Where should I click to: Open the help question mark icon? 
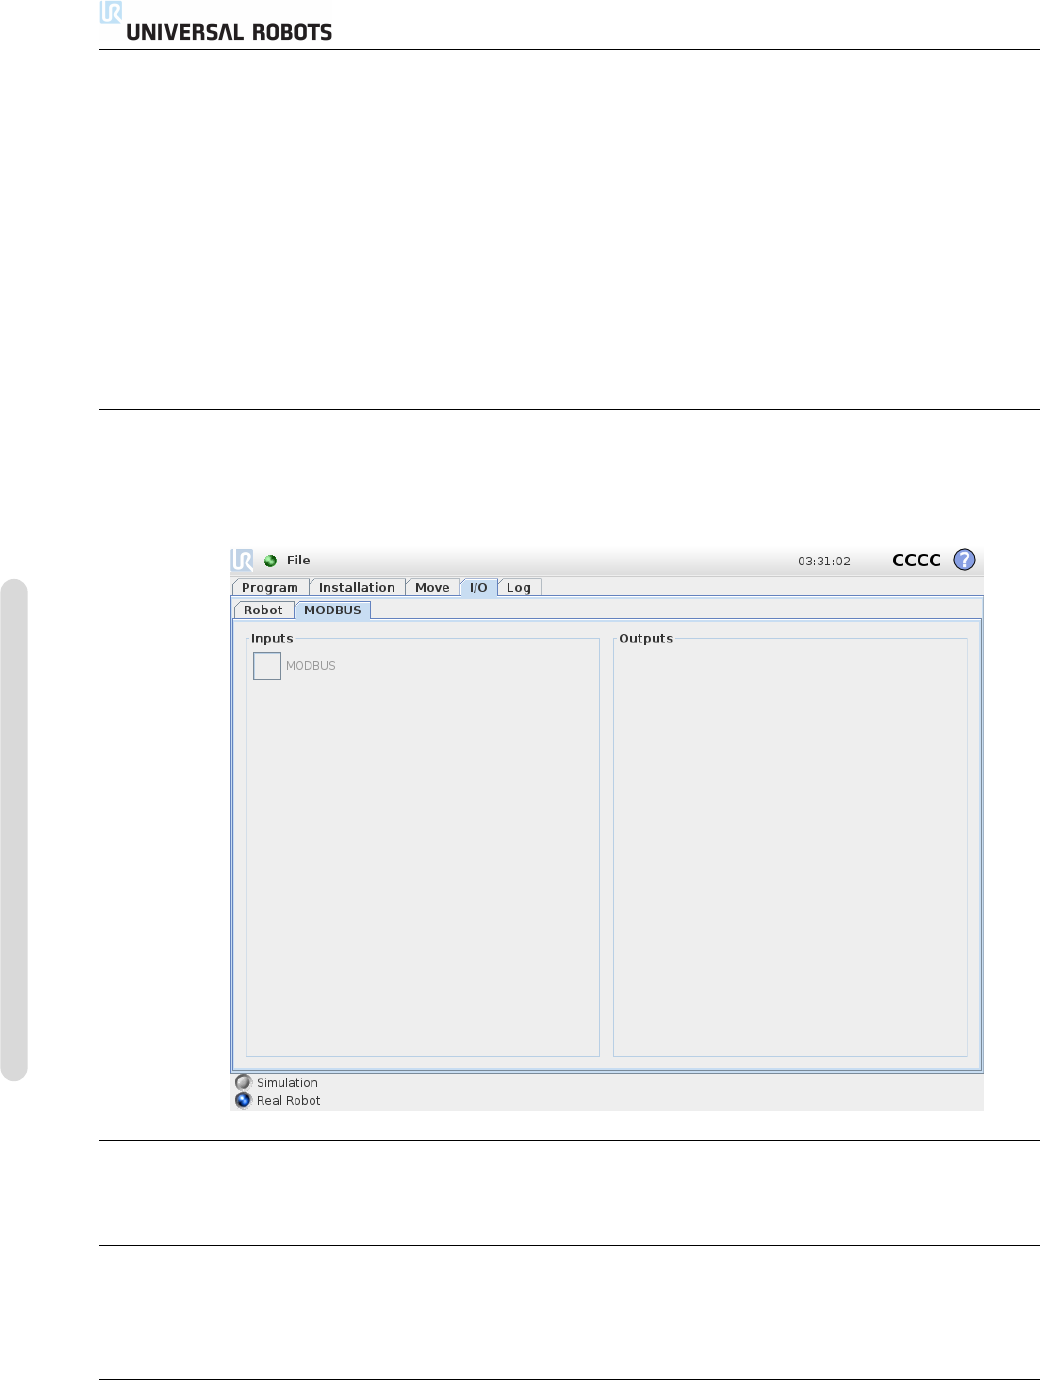click(x=964, y=560)
